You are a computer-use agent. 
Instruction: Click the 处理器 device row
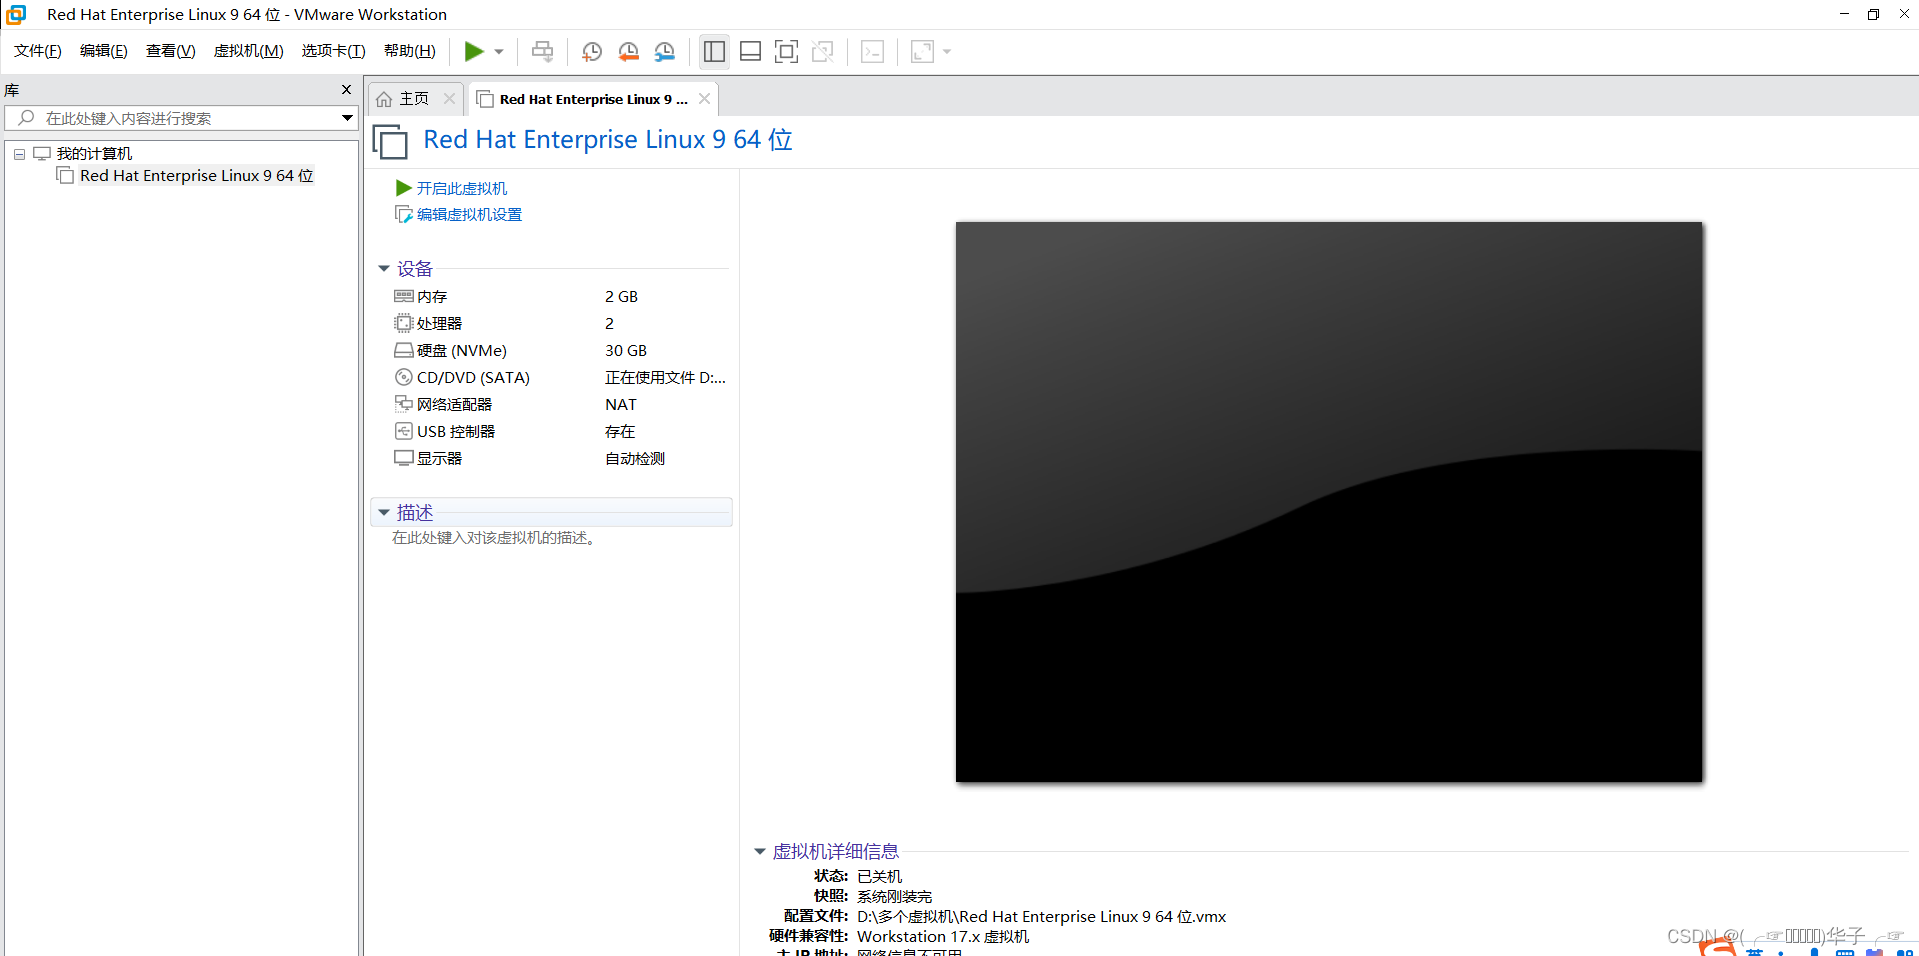[x=560, y=323]
